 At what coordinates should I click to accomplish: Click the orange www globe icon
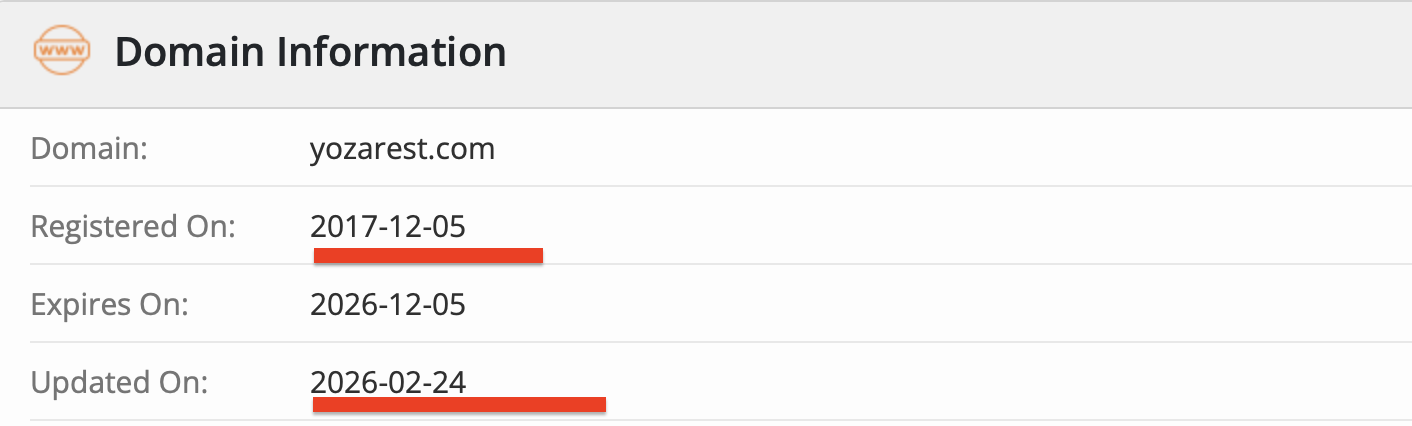[61, 50]
